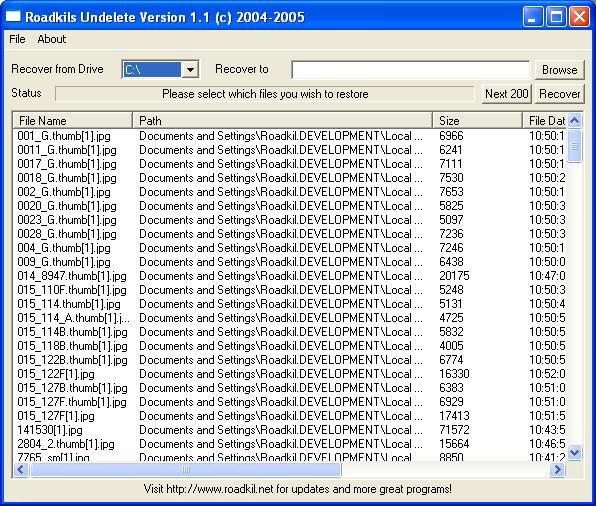Click size value 6966

pyautogui.click(x=451, y=136)
